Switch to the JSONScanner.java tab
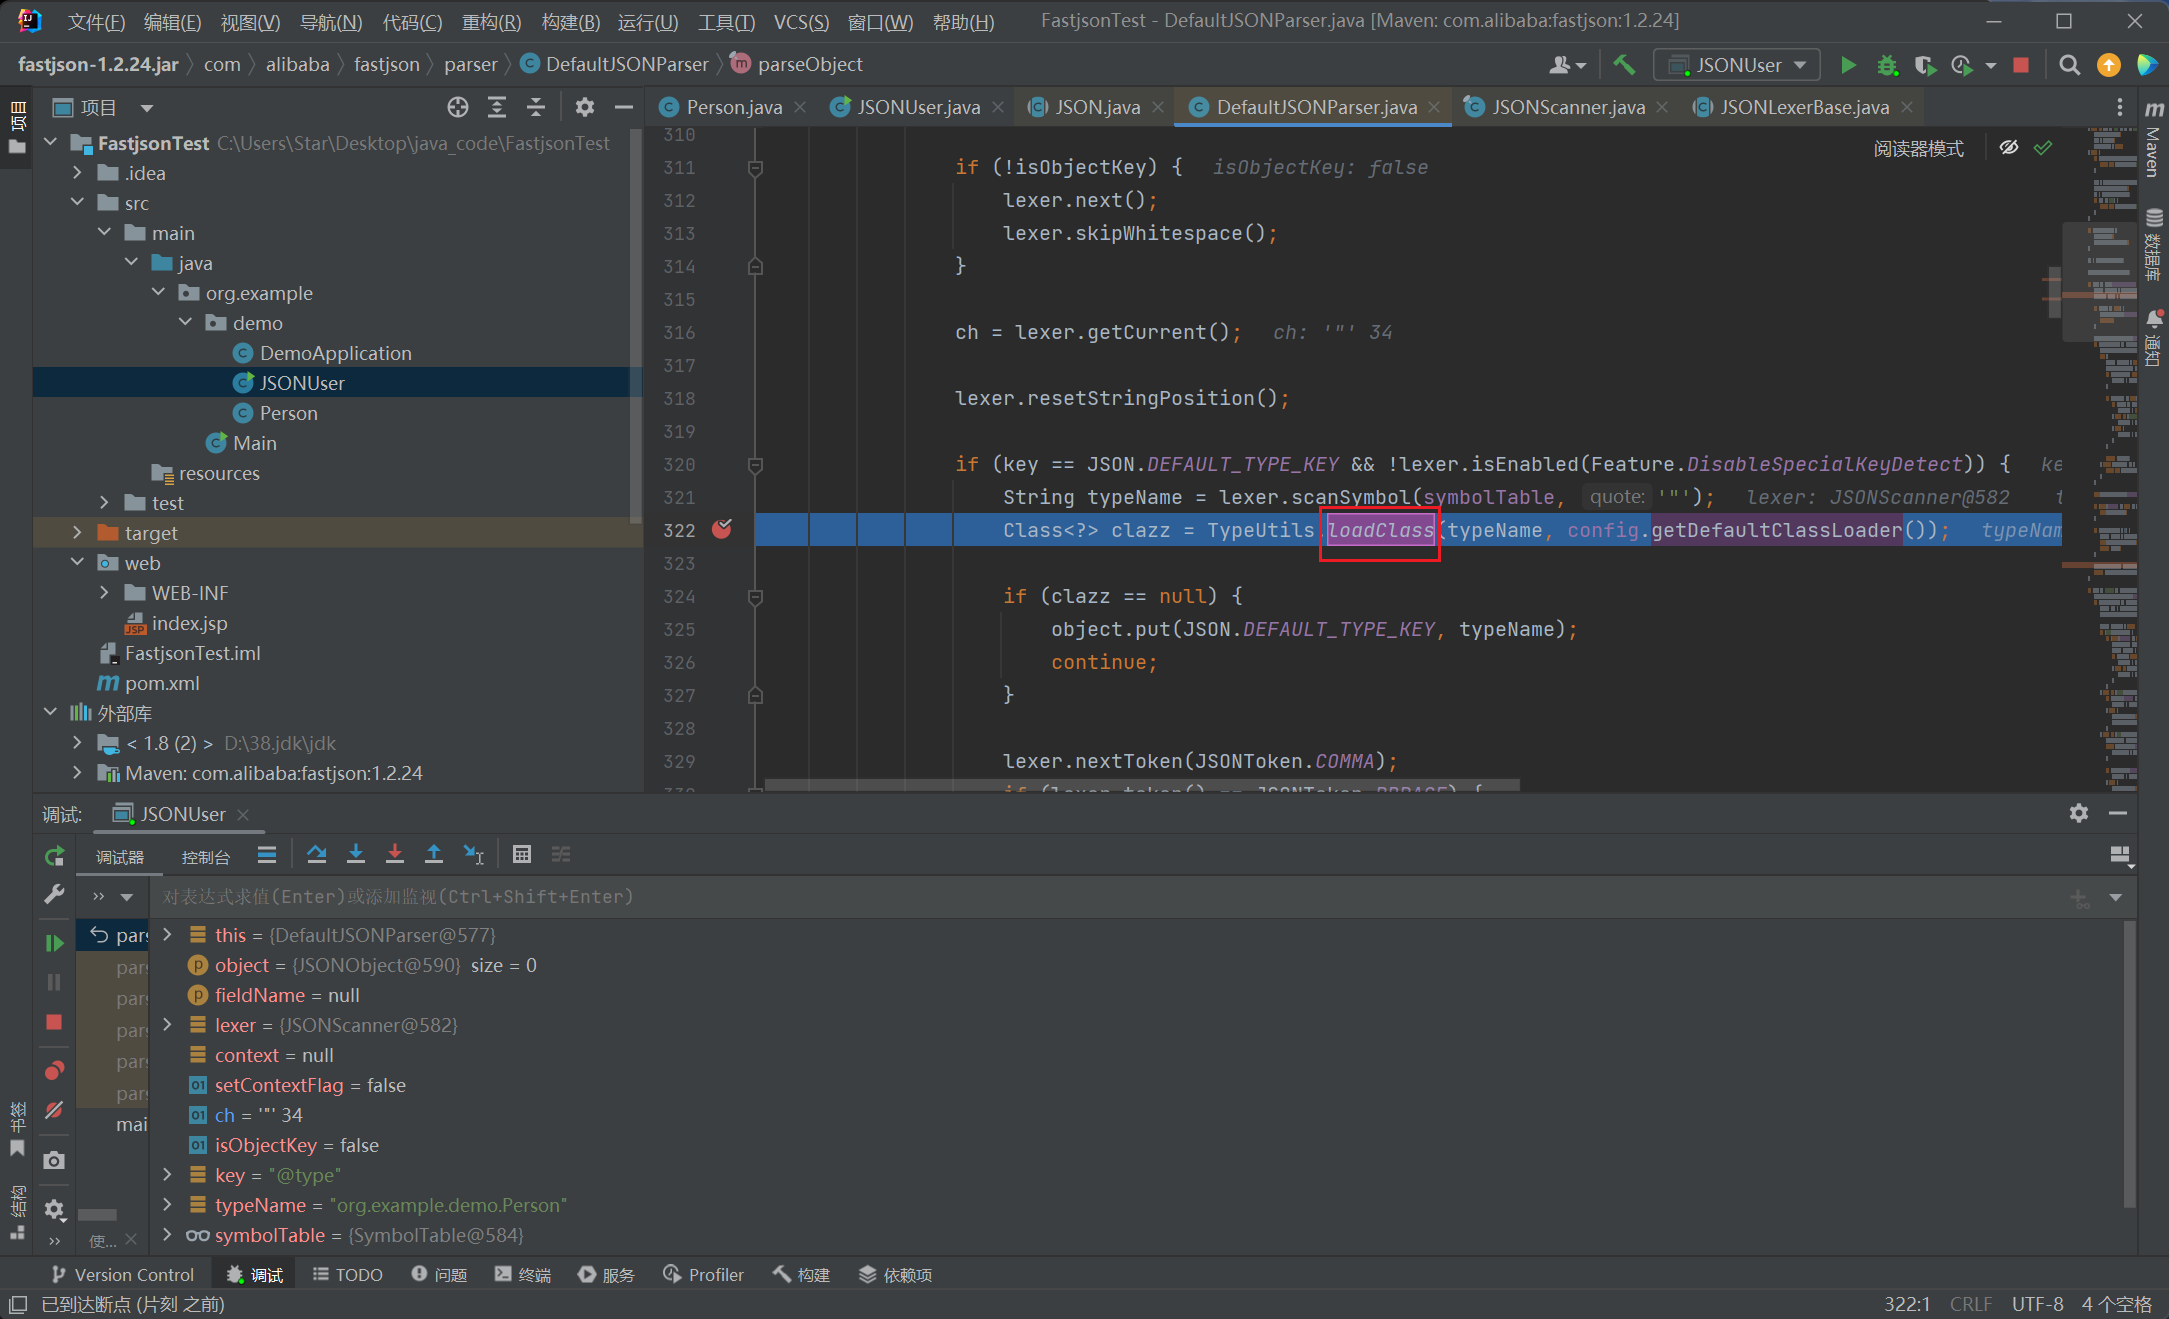Viewport: 2169px width, 1319px height. pyautogui.click(x=1567, y=107)
